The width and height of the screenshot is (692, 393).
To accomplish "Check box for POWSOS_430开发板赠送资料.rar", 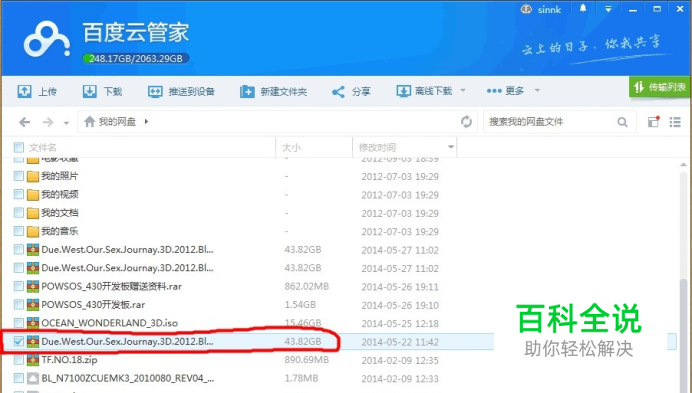I will pos(19,286).
